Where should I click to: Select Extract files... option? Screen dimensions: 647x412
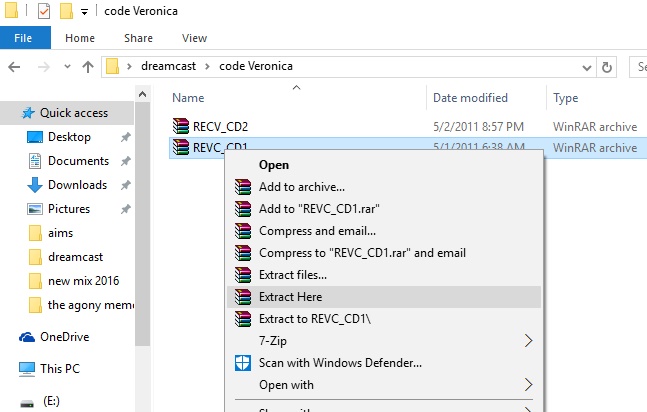click(x=384, y=275)
